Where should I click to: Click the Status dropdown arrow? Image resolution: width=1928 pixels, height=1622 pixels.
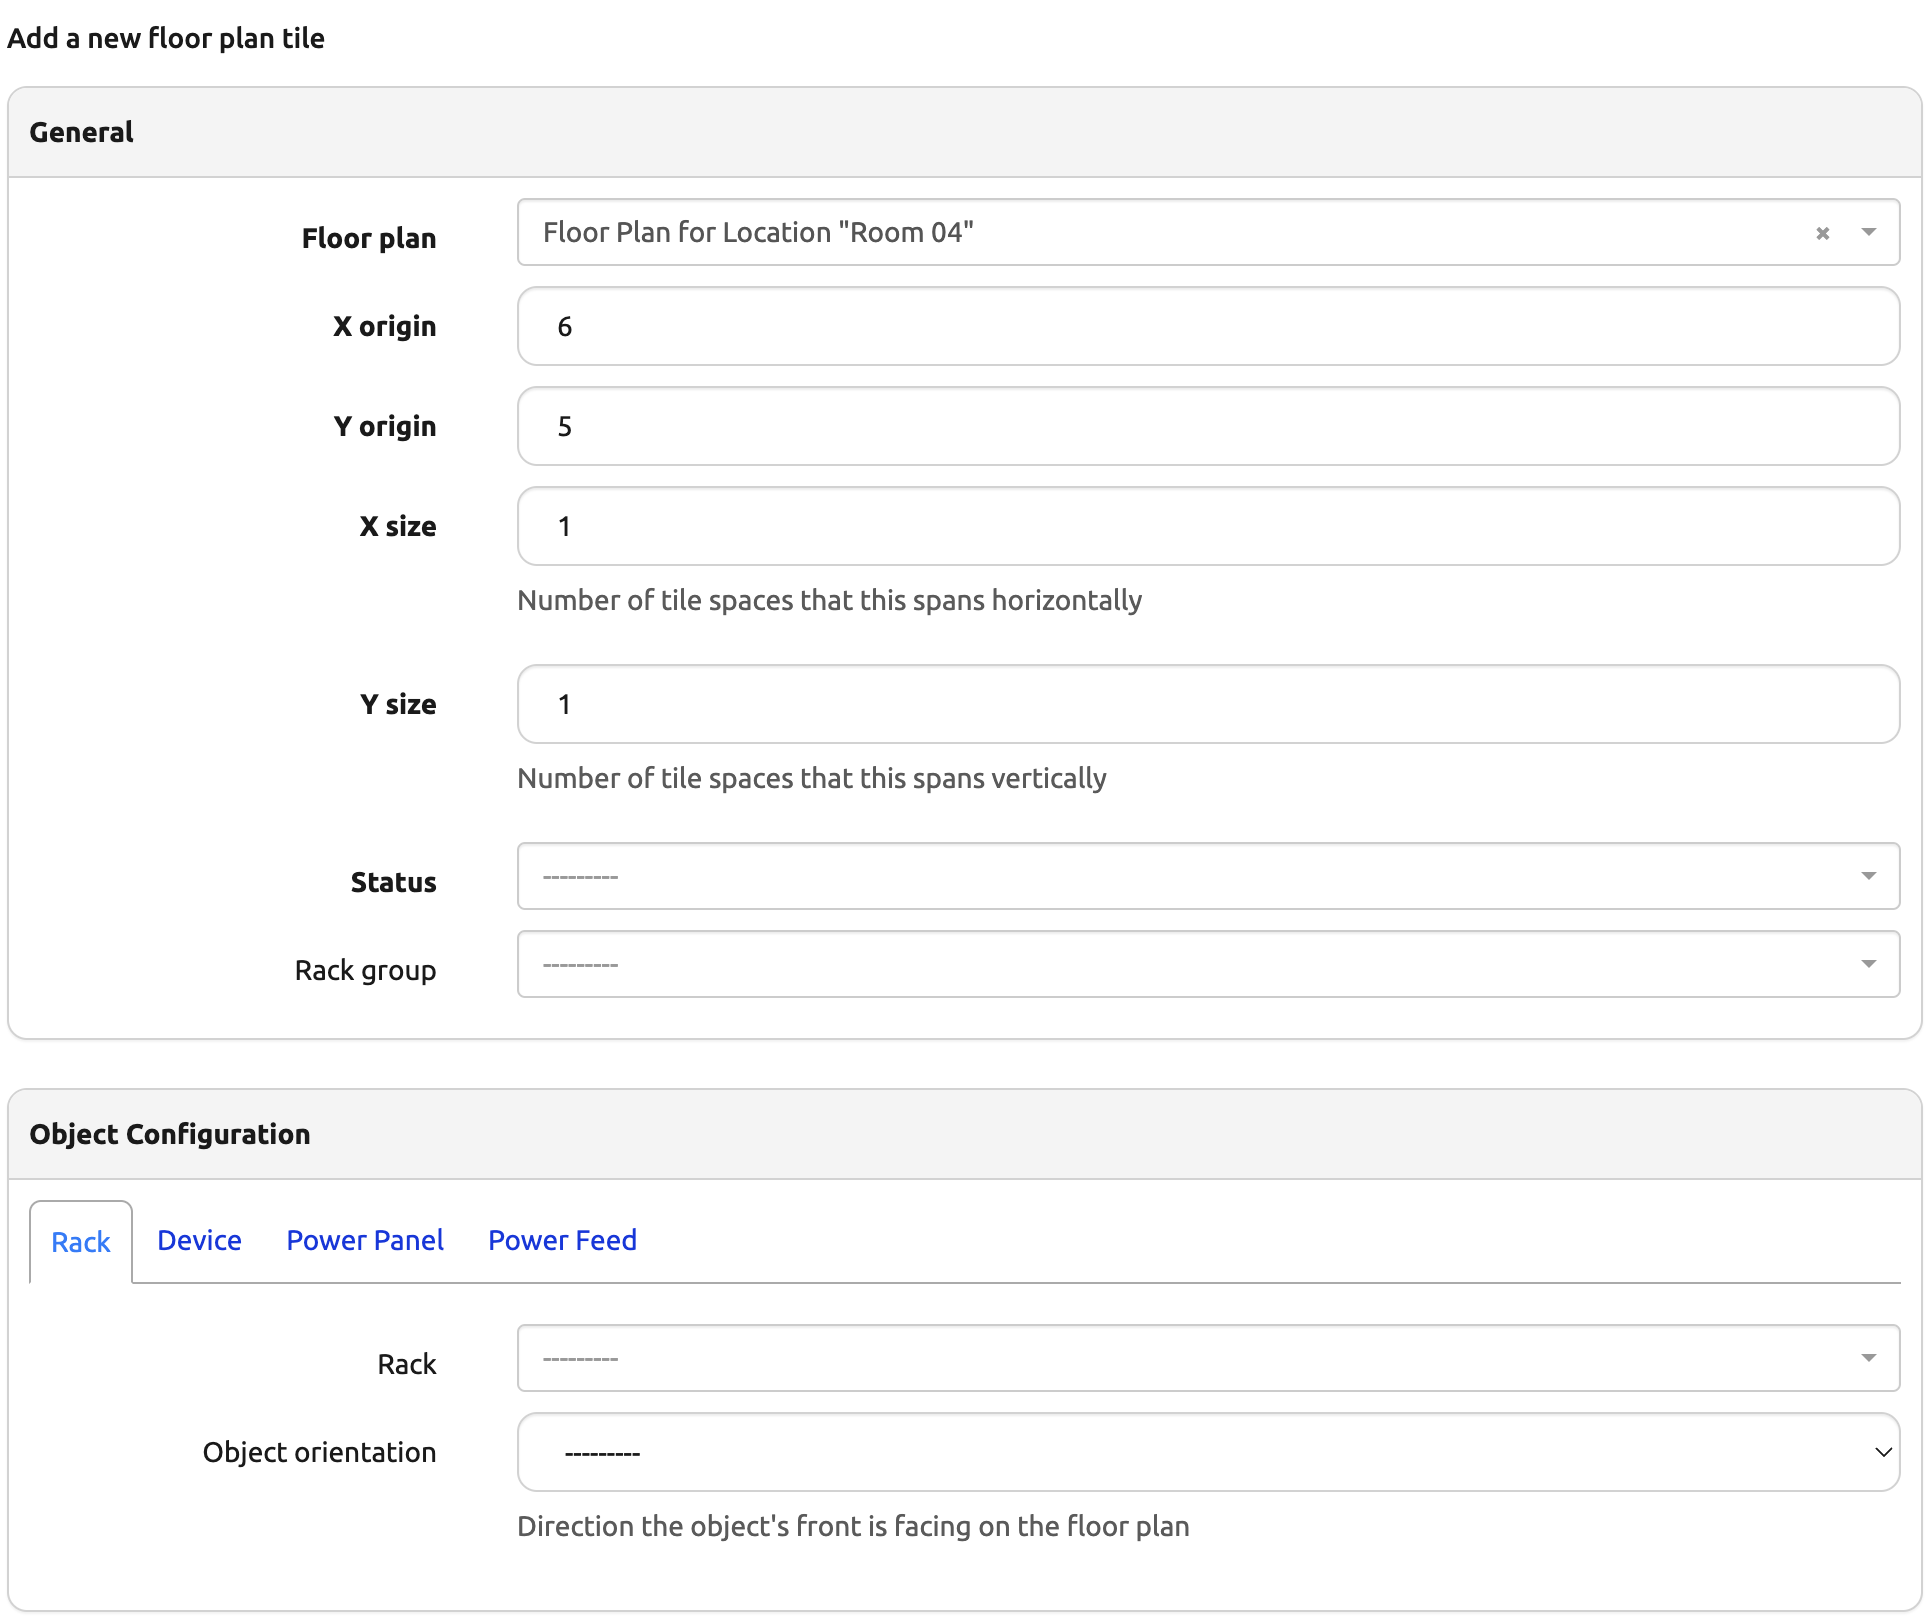pos(1868,876)
